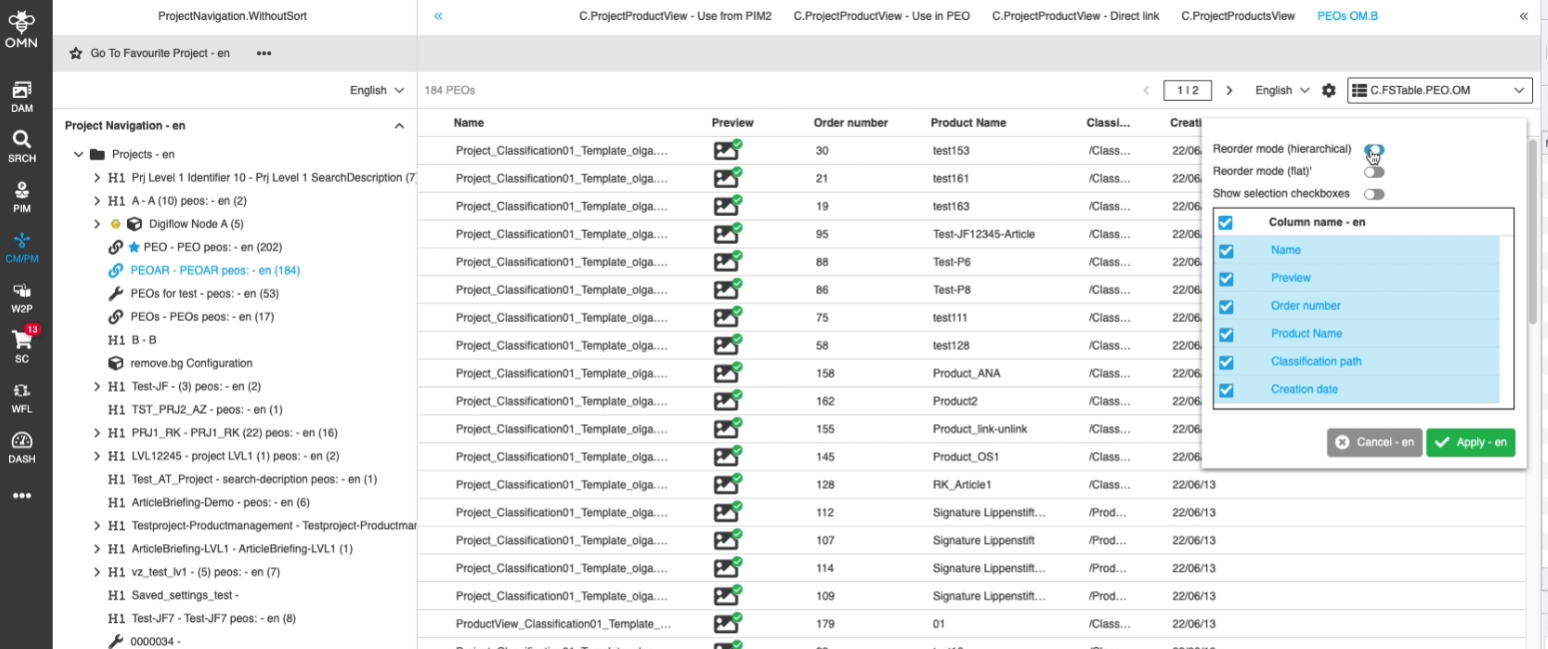Screen dimensions: 1548x649
Task: Expand the Test-JF - (3) tree node
Action: [x=97, y=386]
